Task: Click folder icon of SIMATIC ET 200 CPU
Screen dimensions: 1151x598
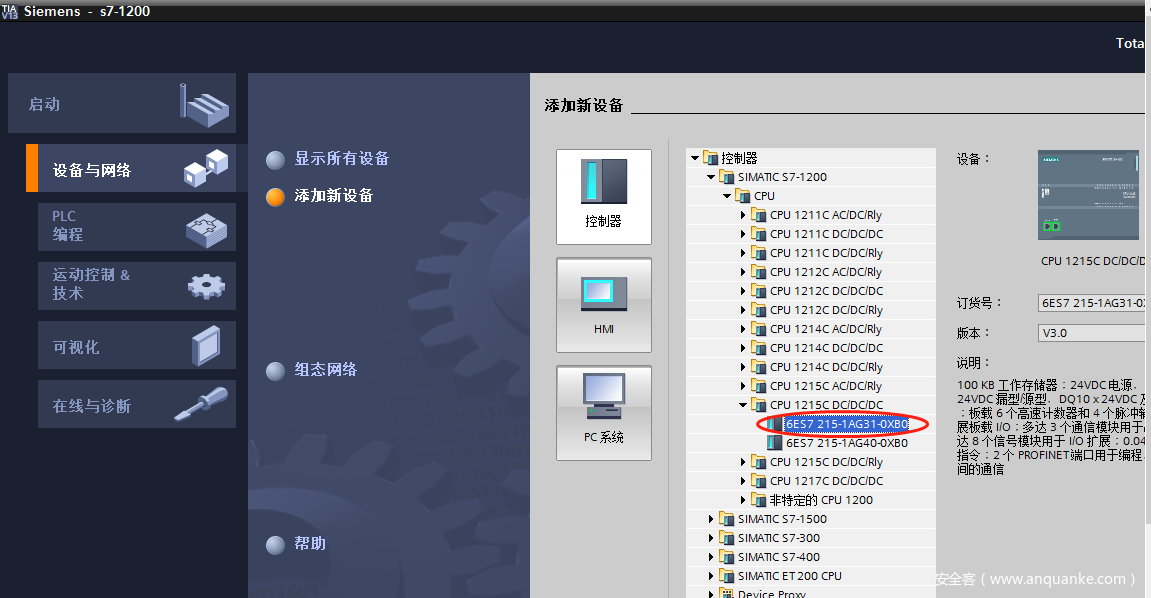Action: pos(726,576)
